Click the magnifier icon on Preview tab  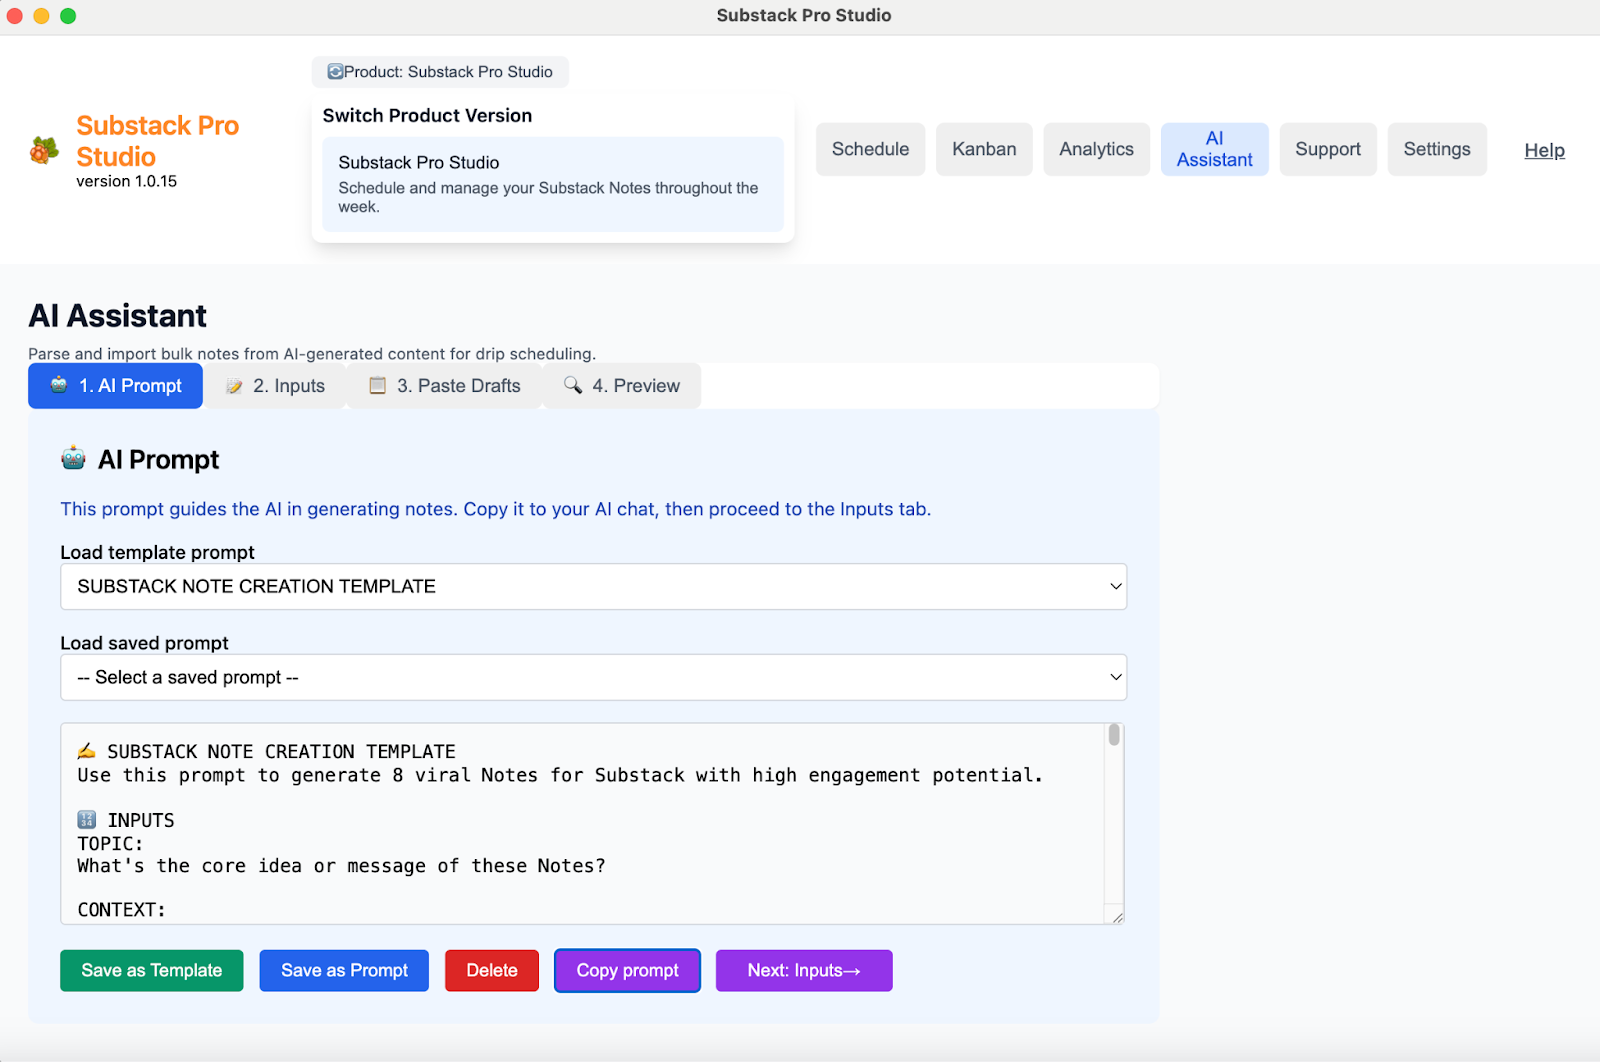[573, 385]
